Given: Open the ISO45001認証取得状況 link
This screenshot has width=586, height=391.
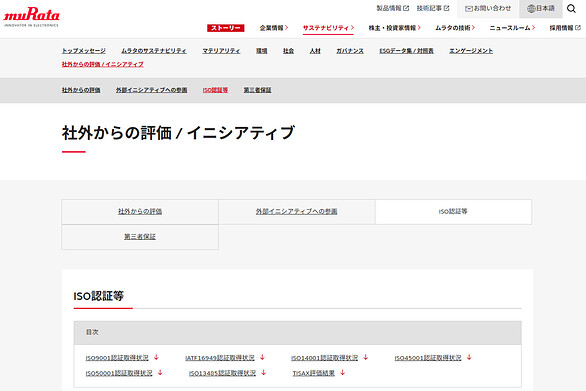Looking at the screenshot, I should pos(428,358).
